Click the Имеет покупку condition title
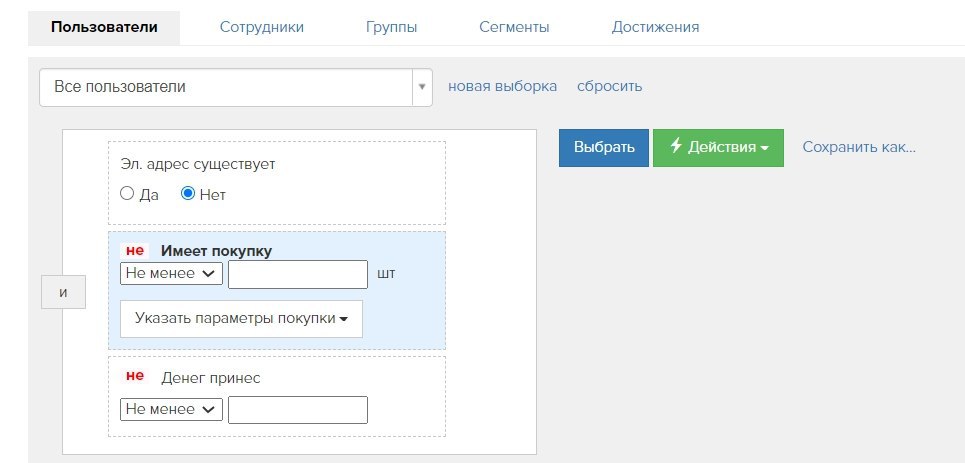Image resolution: width=965 pixels, height=463 pixels. click(217, 251)
